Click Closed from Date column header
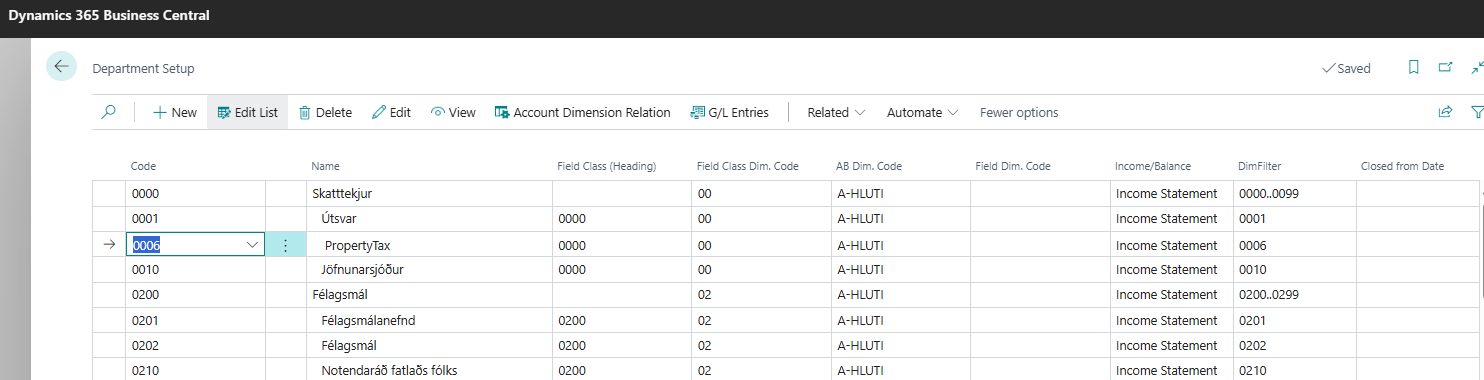 tap(1402, 166)
